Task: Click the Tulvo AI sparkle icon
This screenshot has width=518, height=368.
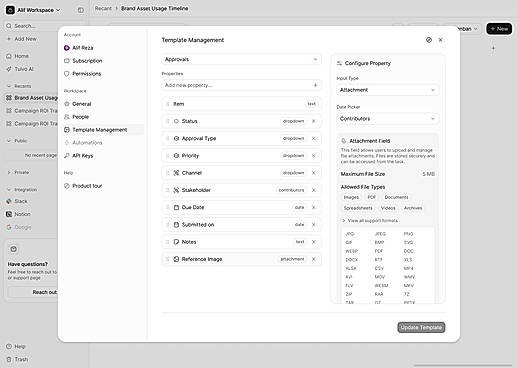Action: tap(9, 69)
